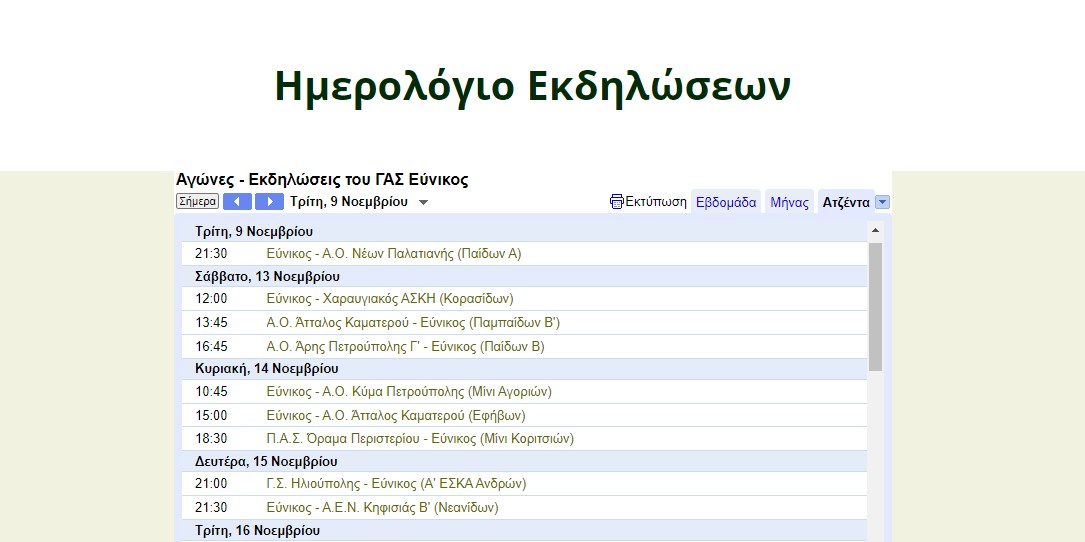The width and height of the screenshot is (1085, 542).
Task: Open event Γ.Σ. Ηλιούπολης - Εύνικος
Action: pyautogui.click(x=395, y=484)
